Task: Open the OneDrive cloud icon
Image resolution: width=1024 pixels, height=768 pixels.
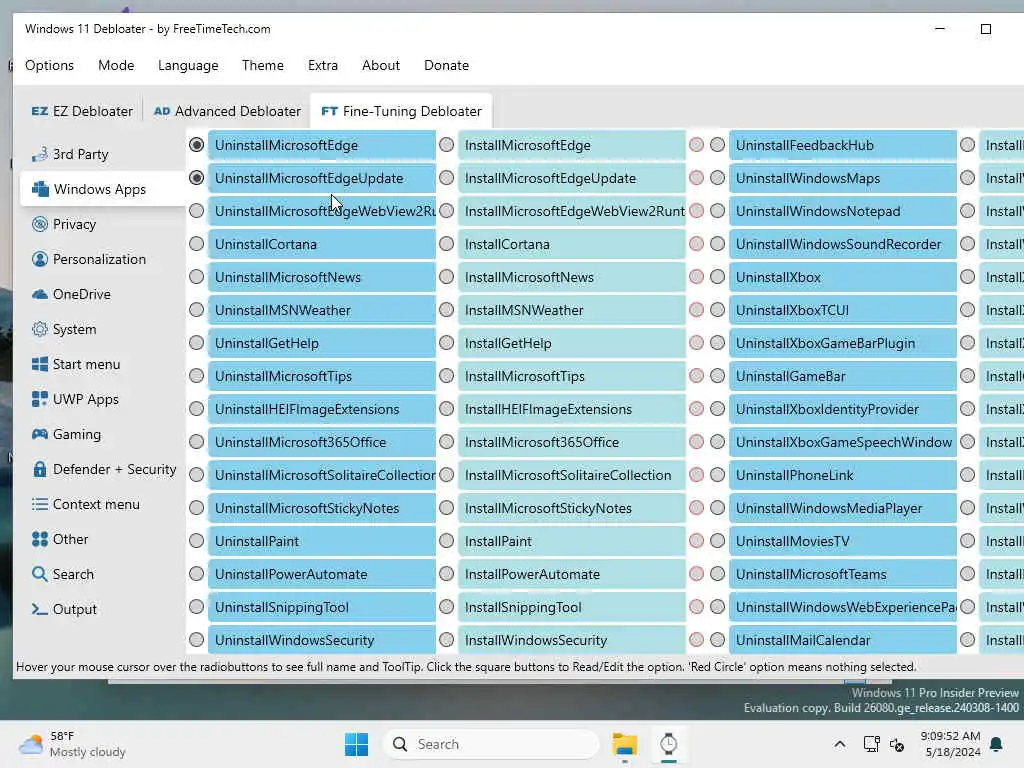Action: point(40,295)
